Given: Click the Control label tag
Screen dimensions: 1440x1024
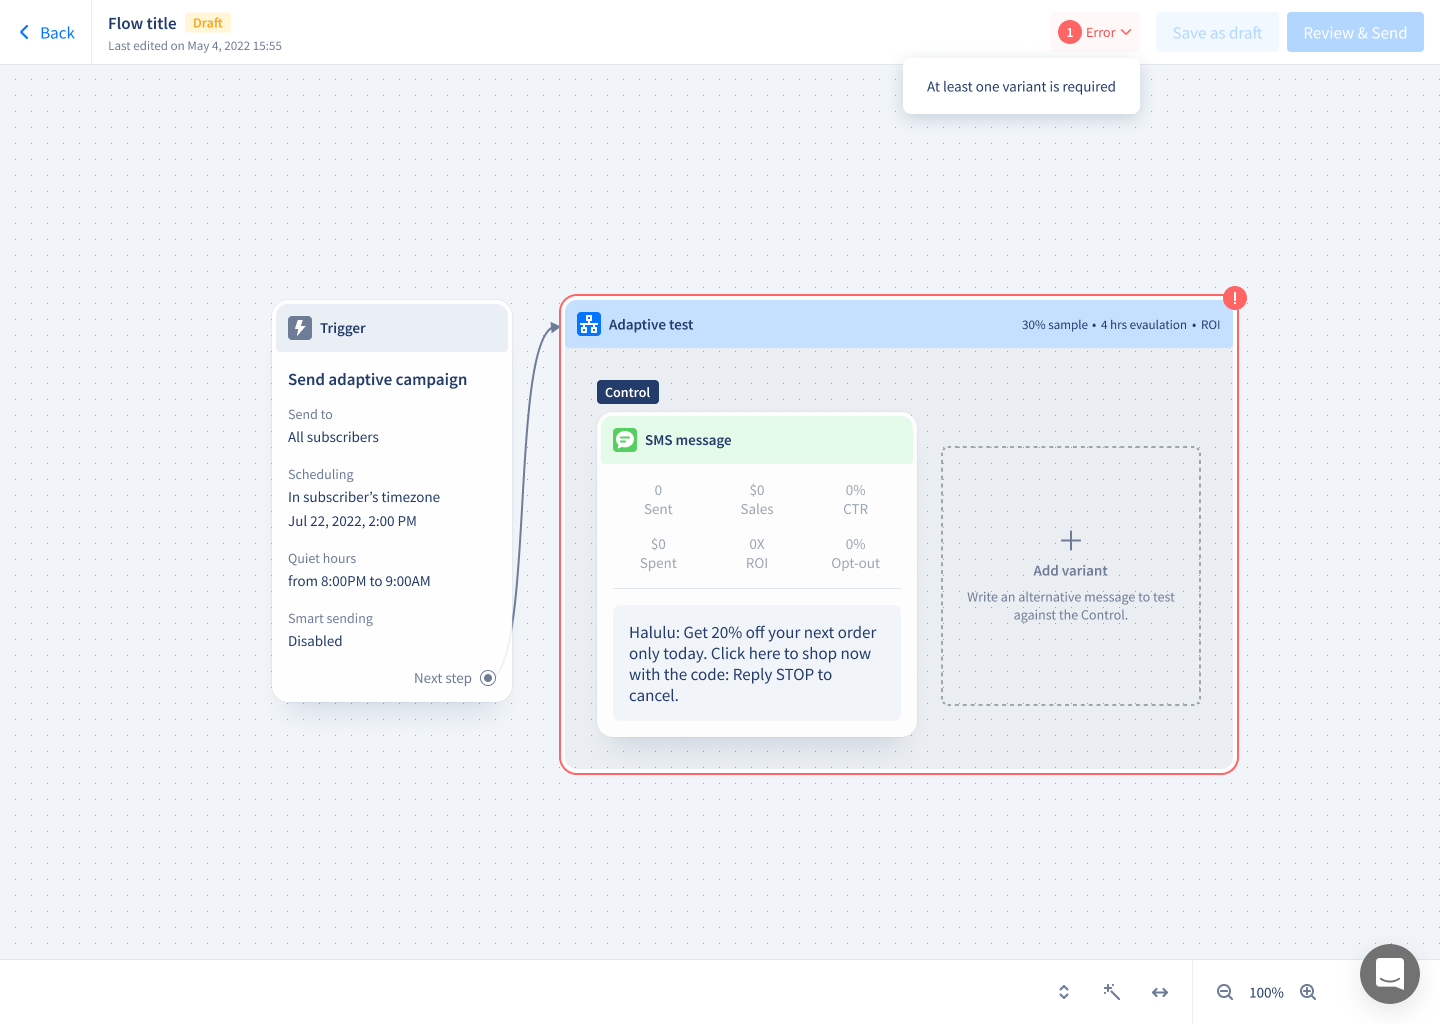Looking at the screenshot, I should click(x=628, y=393).
